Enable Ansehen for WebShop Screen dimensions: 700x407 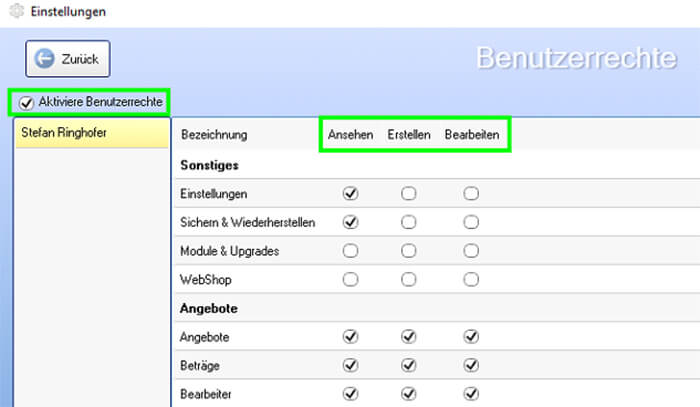pos(350,279)
